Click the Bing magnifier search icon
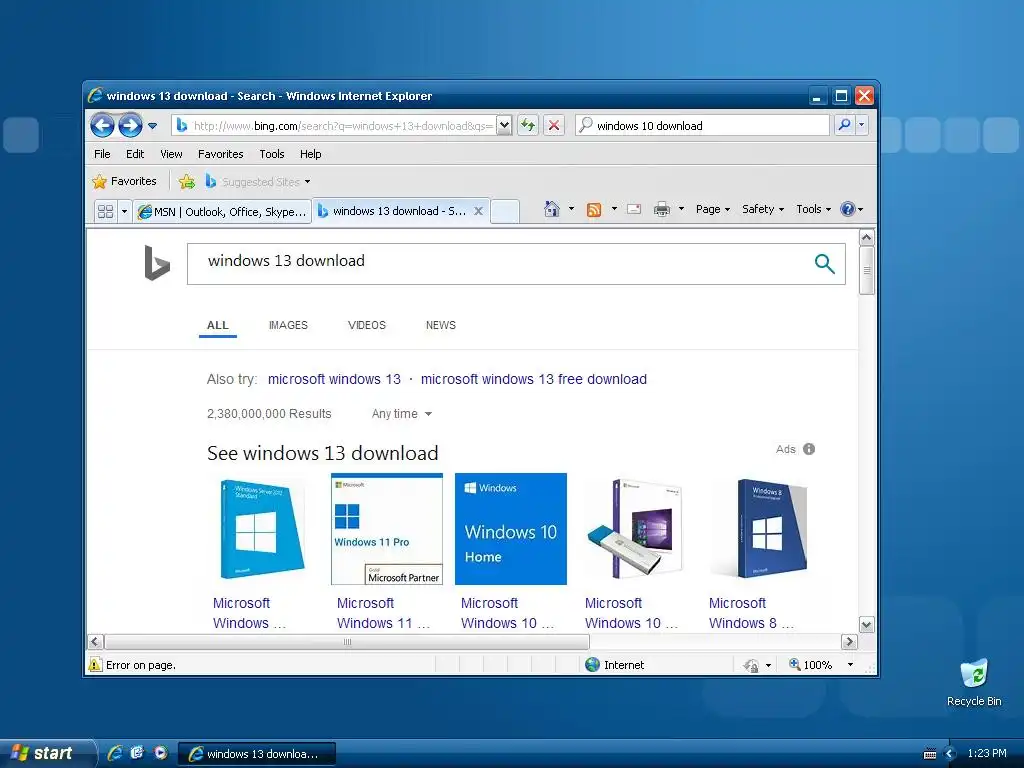The width and height of the screenshot is (1024, 768). click(x=825, y=264)
